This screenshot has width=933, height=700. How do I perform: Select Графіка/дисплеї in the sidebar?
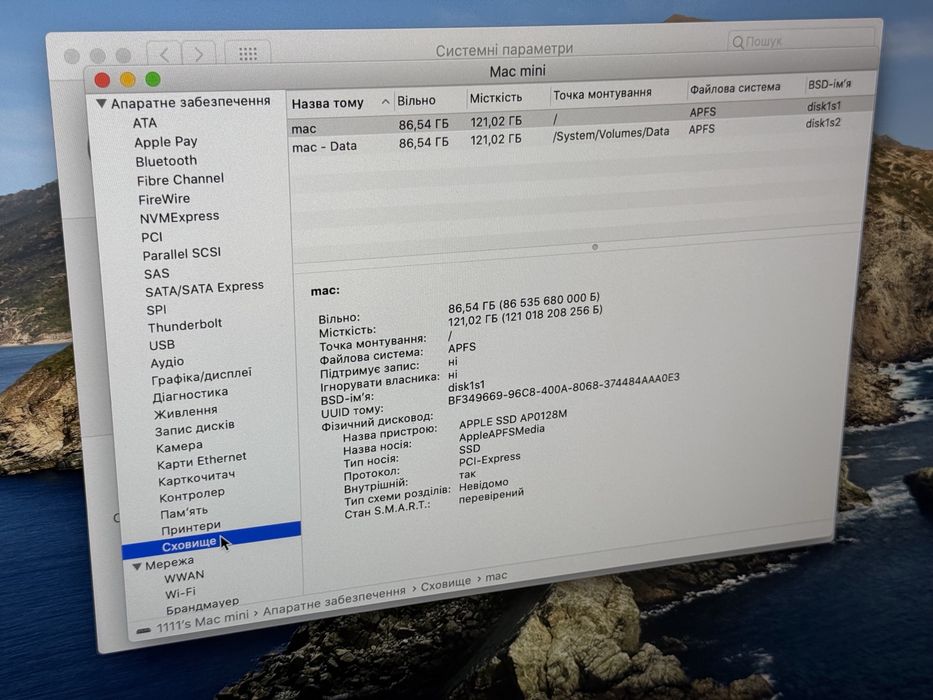(201, 377)
